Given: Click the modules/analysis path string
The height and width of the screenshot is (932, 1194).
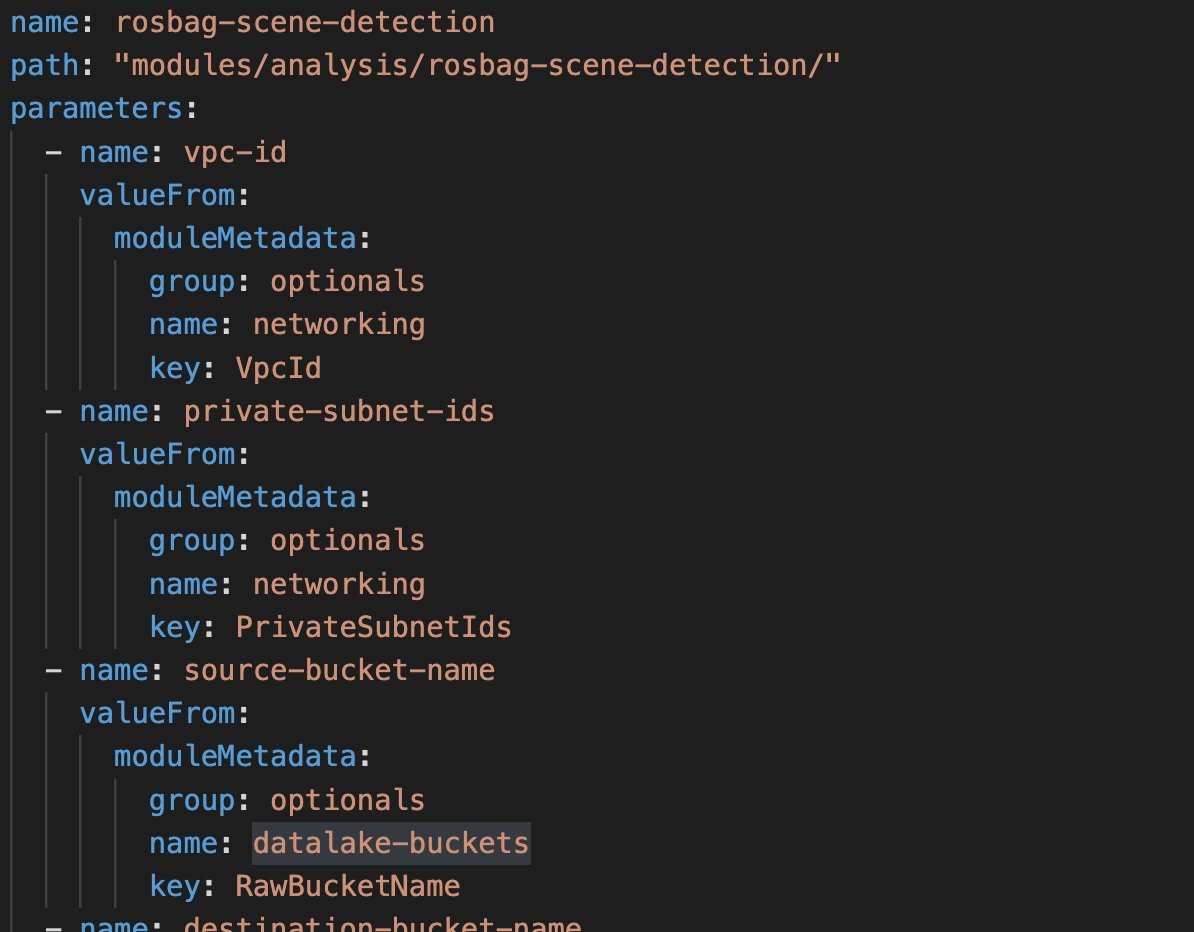Looking at the screenshot, I should click(477, 65).
